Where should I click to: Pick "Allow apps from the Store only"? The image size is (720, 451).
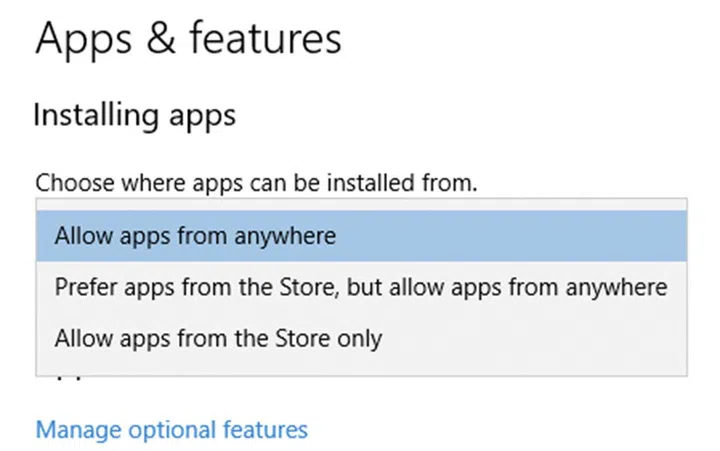click(x=218, y=338)
